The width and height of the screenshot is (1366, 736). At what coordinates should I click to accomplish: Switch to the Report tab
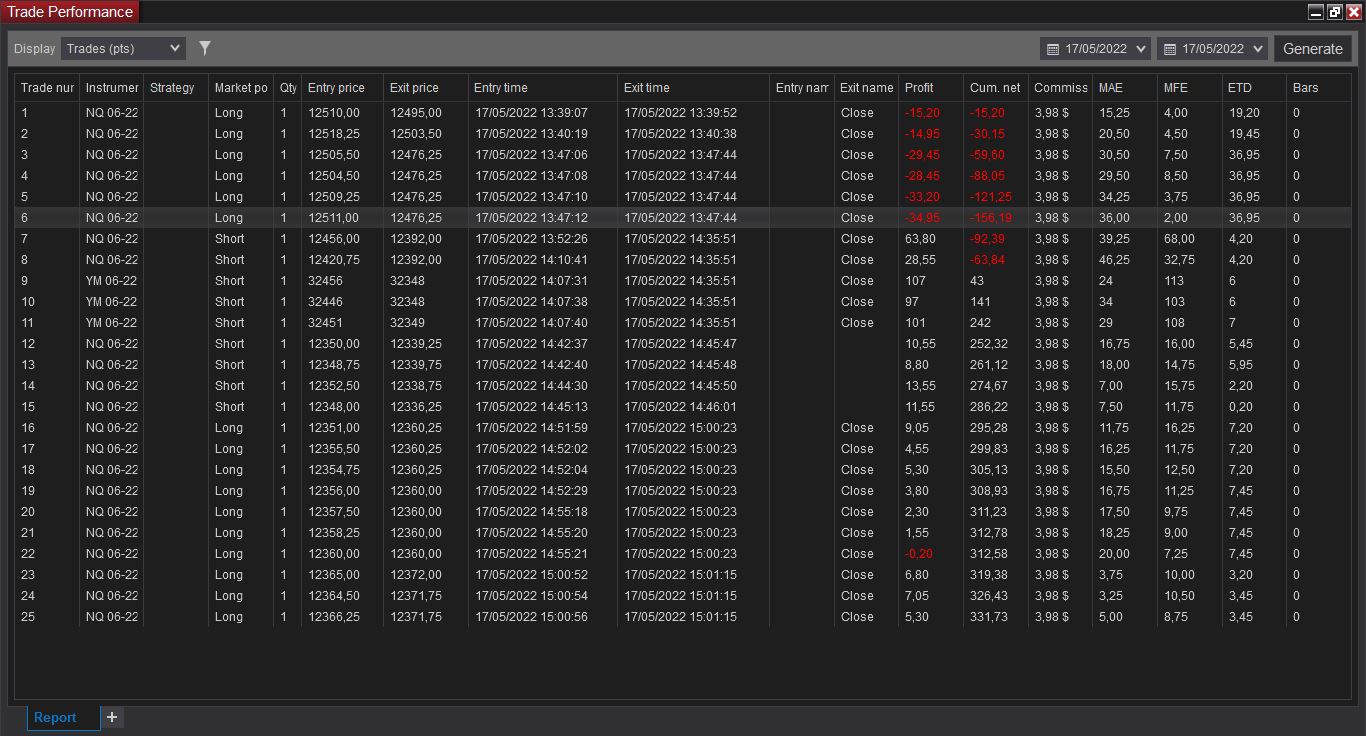(55, 717)
